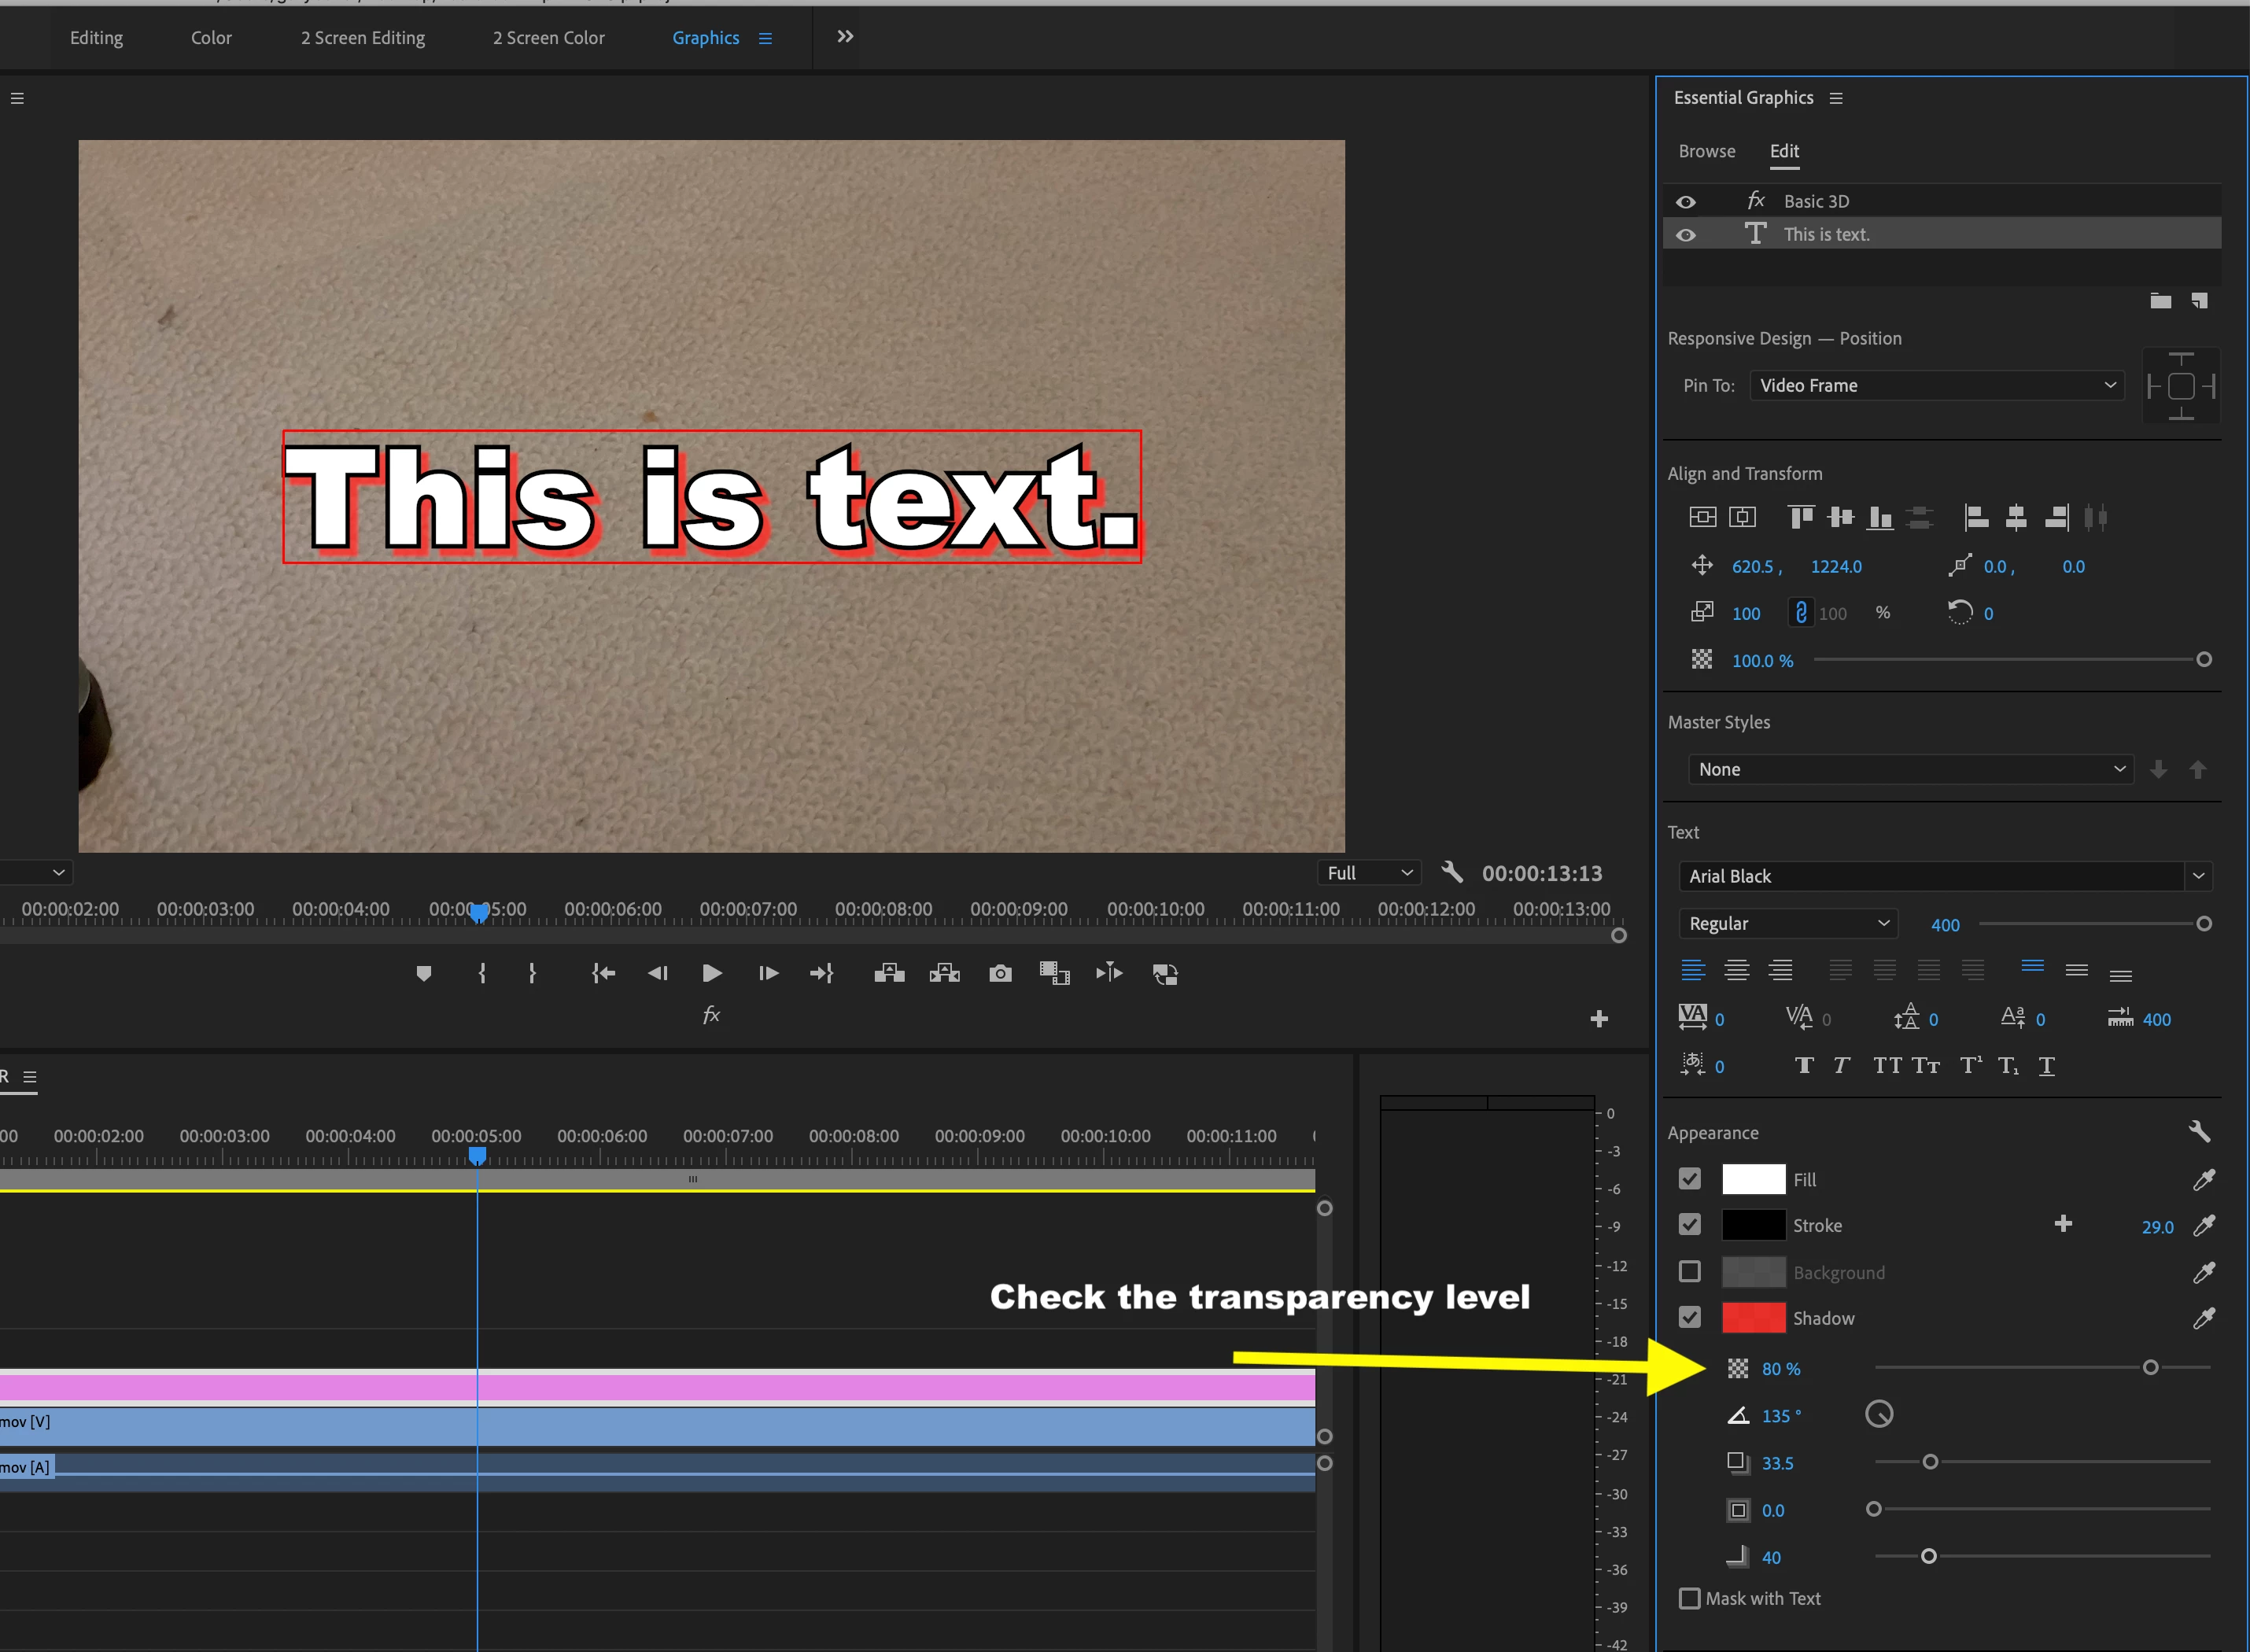Step back one frame
2250x1652 pixels.
click(657, 973)
